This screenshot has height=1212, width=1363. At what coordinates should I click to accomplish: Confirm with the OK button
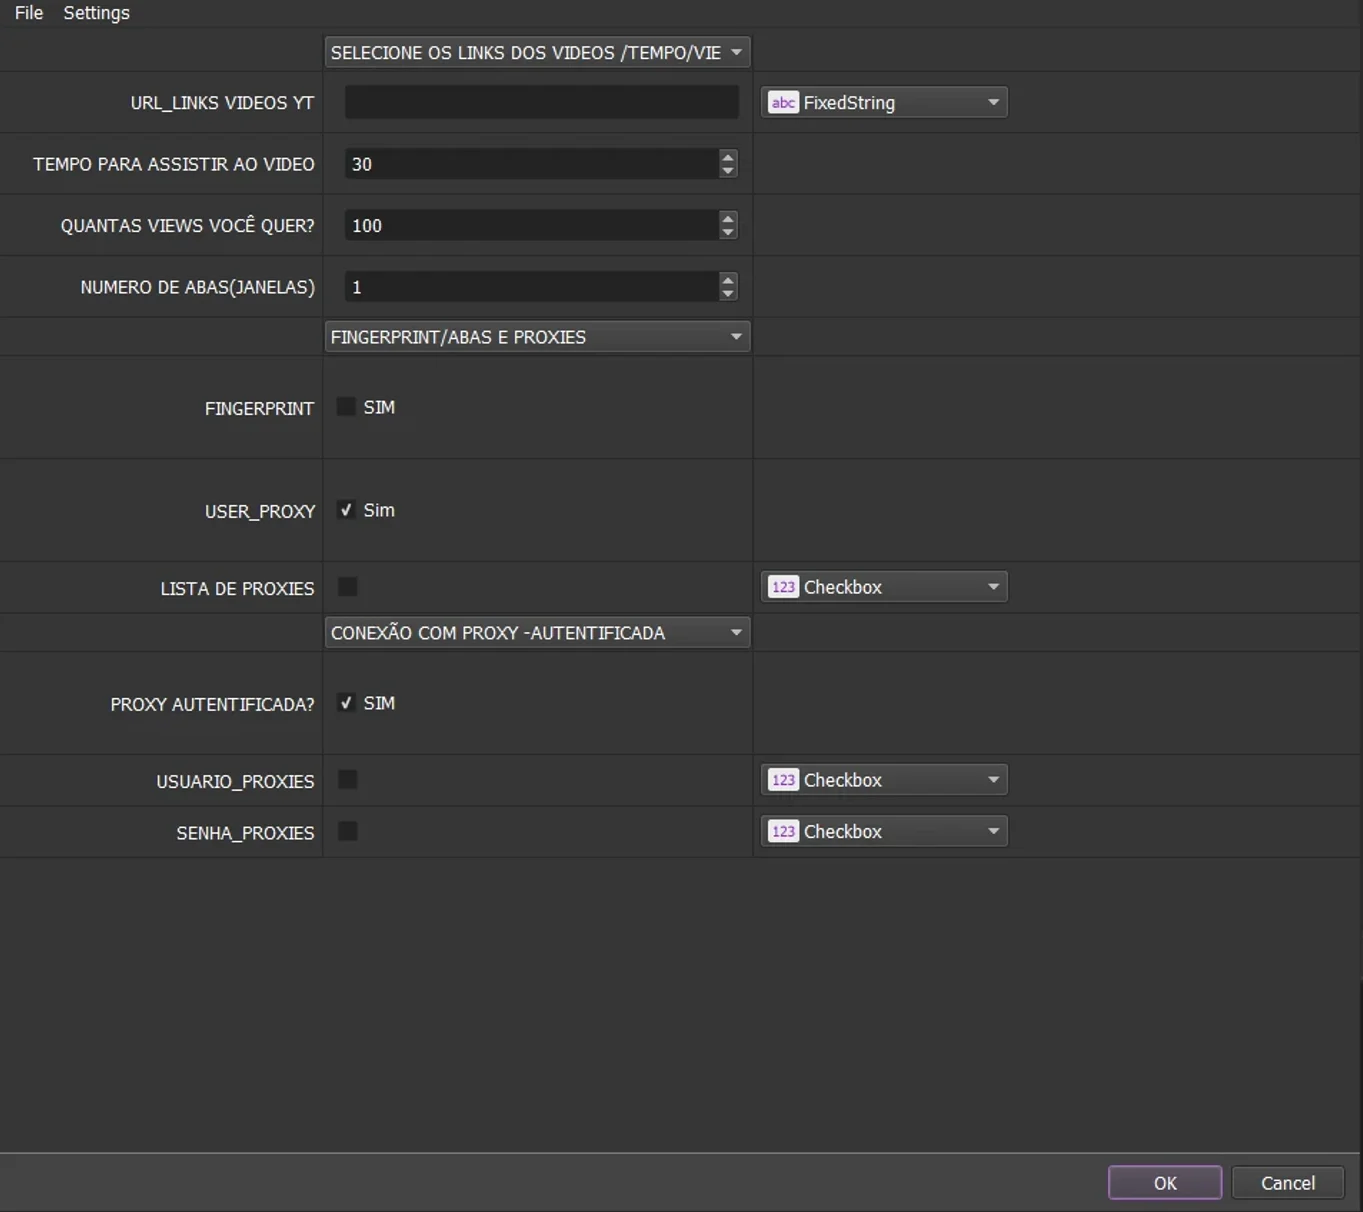click(1165, 1183)
